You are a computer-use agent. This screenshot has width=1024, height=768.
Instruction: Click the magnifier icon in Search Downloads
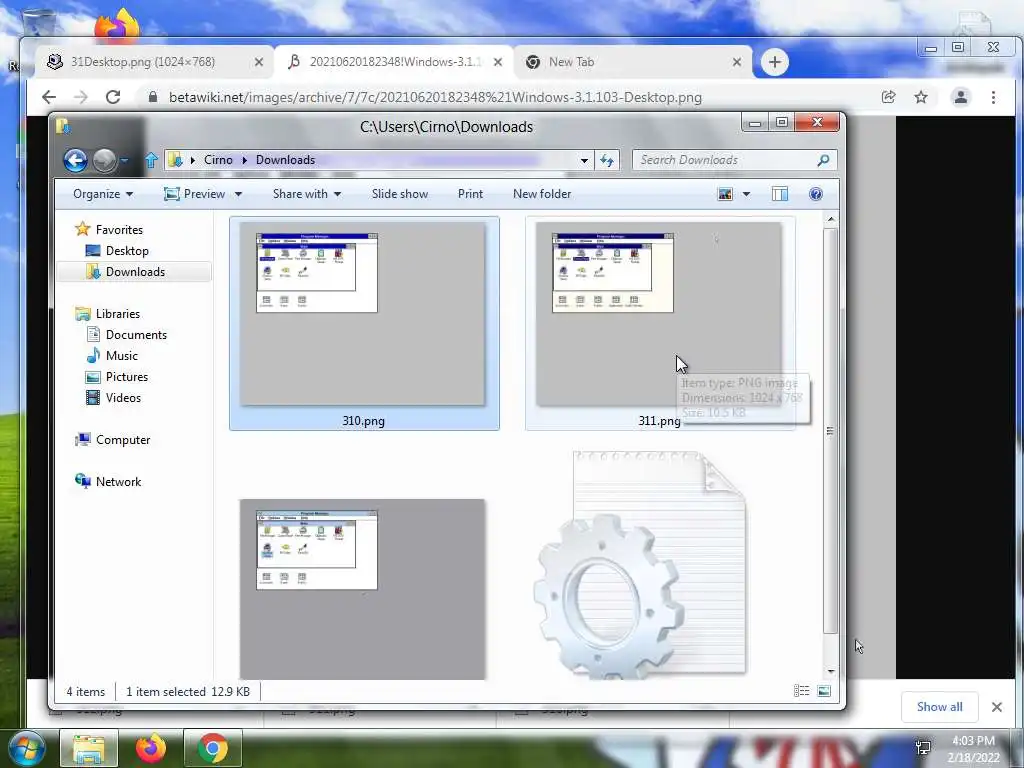click(823, 160)
